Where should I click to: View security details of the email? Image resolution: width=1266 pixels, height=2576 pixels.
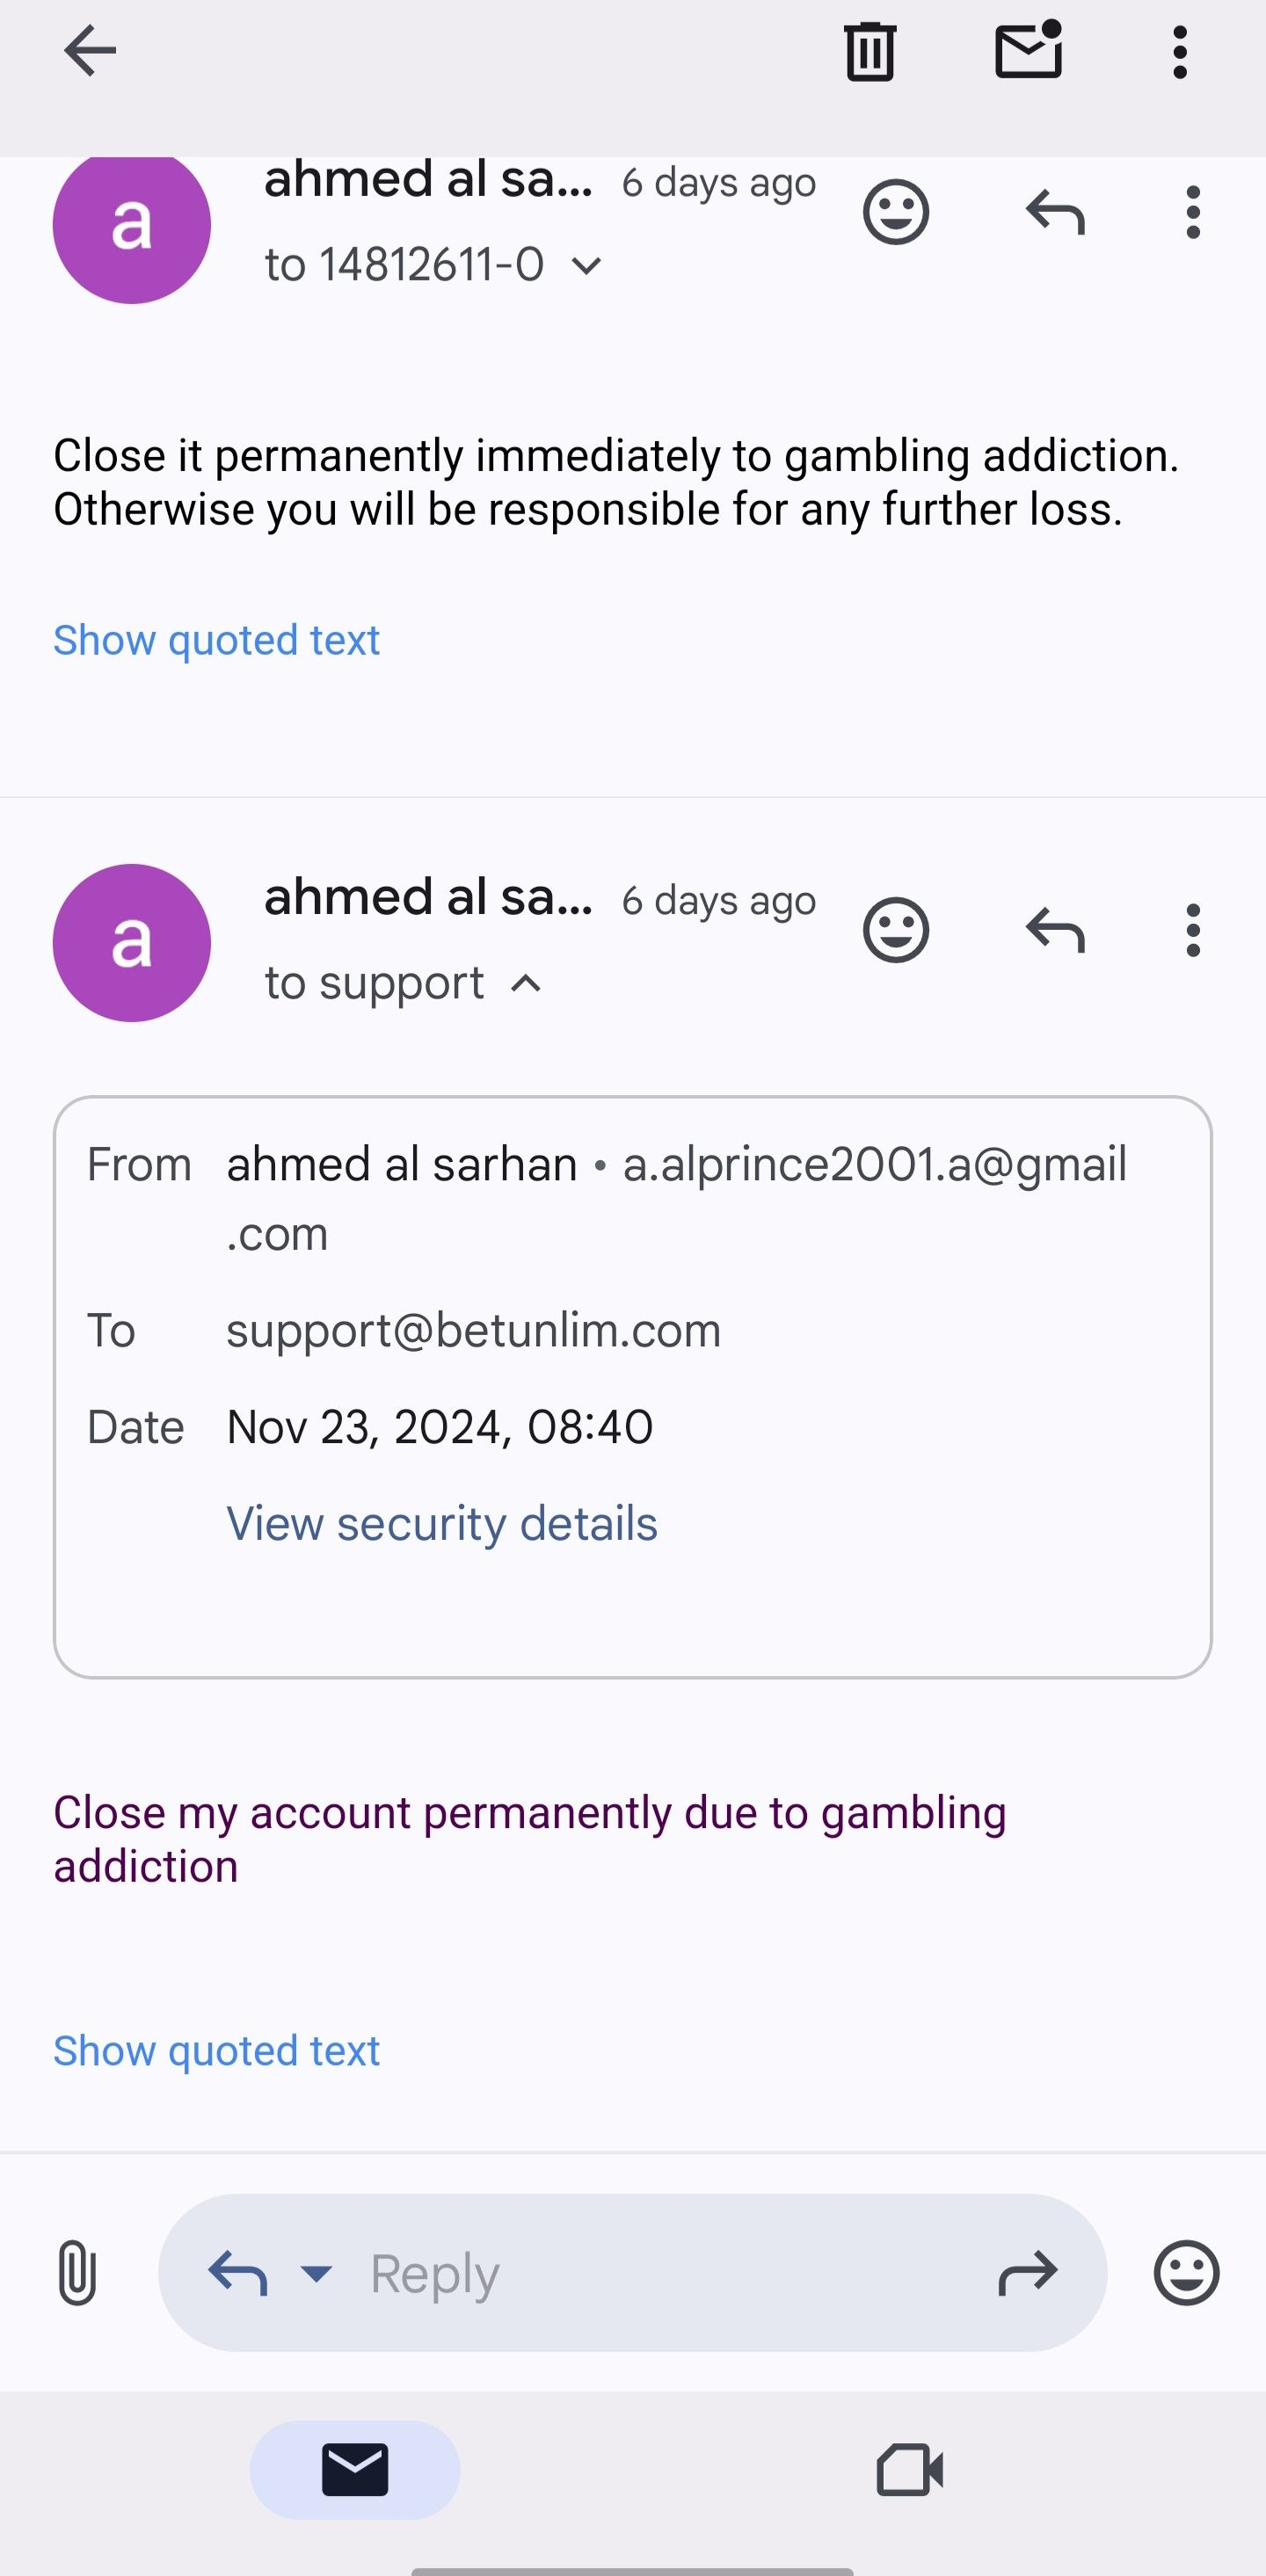tap(441, 1524)
